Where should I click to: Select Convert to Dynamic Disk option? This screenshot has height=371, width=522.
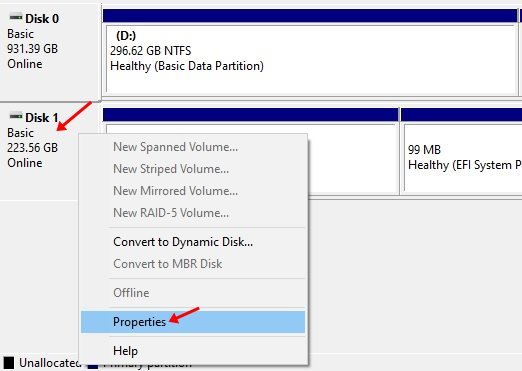193,242
